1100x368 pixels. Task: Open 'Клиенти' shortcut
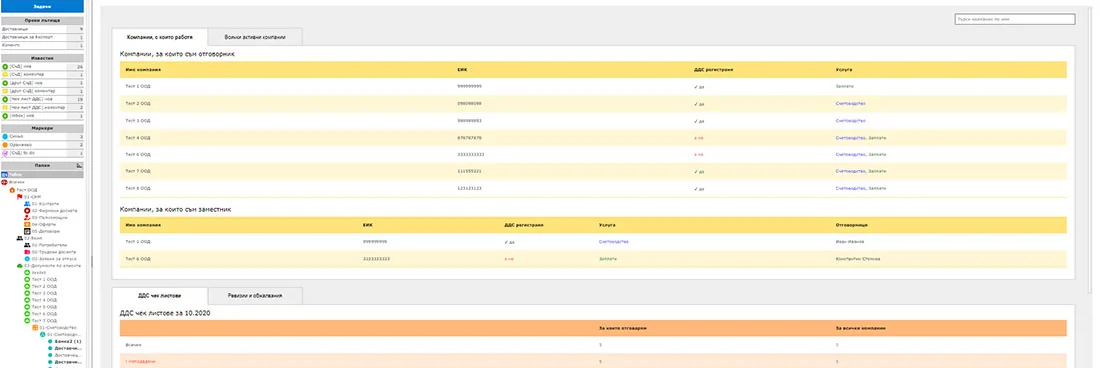pyautogui.click(x=42, y=45)
